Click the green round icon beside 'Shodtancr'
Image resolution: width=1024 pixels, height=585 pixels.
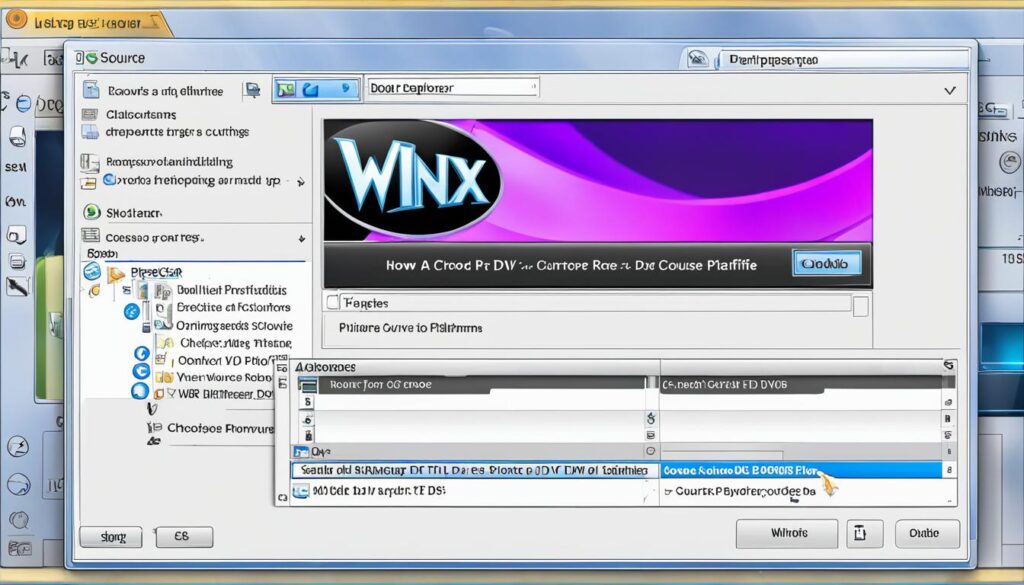click(92, 212)
